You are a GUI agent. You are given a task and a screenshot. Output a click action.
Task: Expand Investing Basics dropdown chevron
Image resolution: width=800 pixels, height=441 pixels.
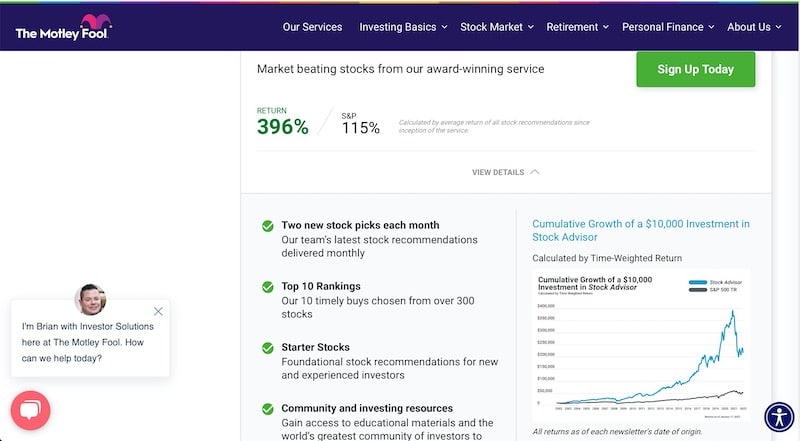[444, 27]
